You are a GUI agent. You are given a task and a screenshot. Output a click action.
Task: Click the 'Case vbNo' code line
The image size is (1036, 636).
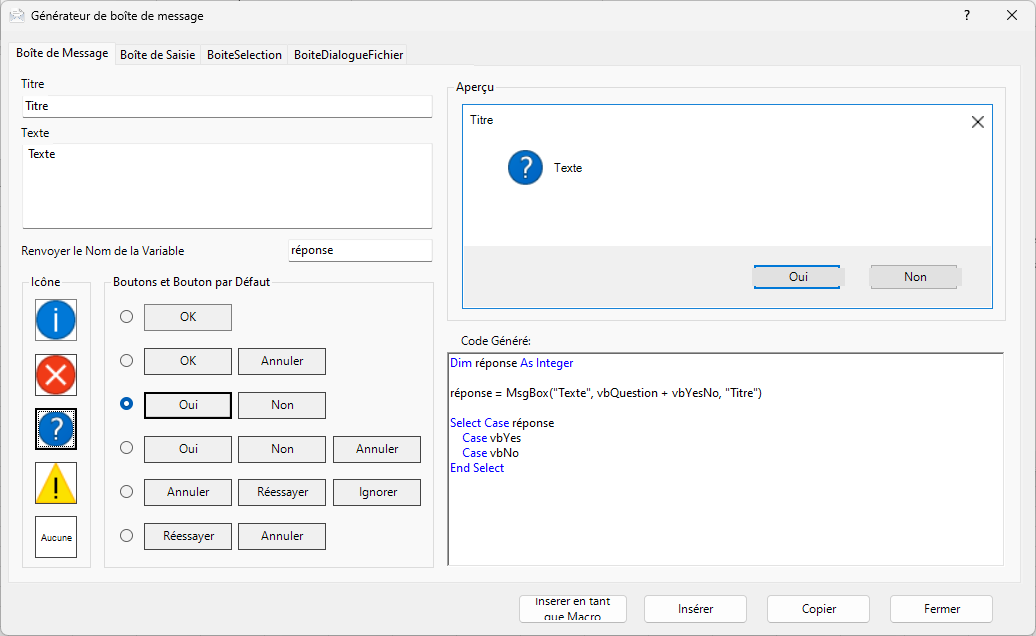490,453
